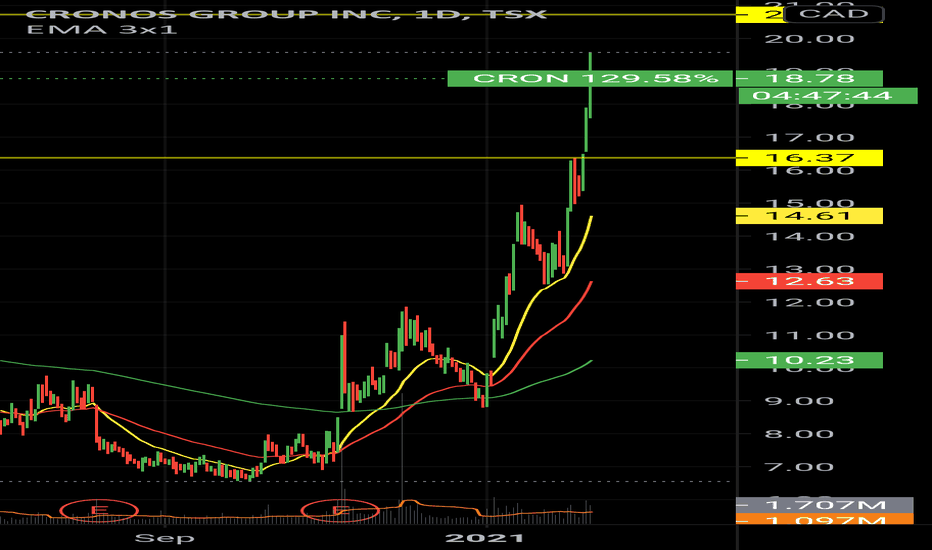Click the CAD currency button
932x550 pixels.
[x=834, y=14]
